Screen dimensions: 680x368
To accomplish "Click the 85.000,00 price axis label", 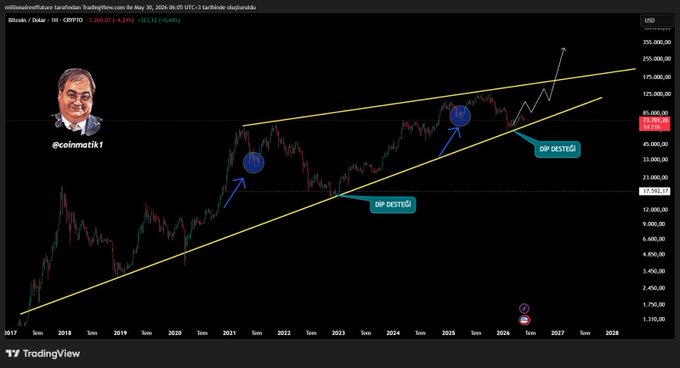I will pyautogui.click(x=656, y=113).
